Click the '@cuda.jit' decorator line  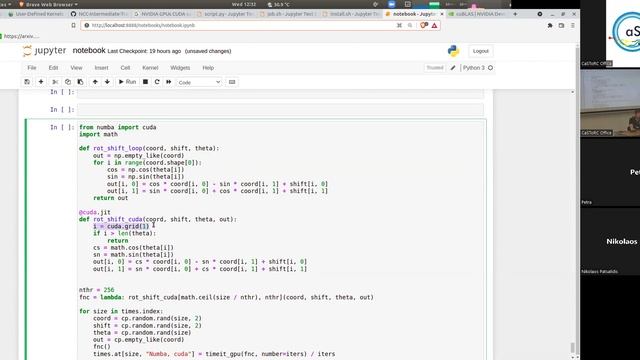point(94,212)
